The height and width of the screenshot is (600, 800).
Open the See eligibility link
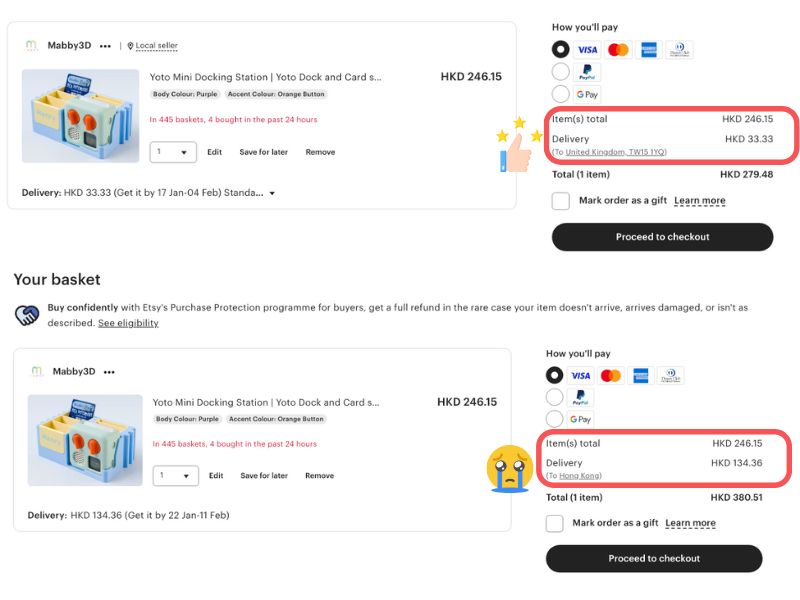point(128,323)
